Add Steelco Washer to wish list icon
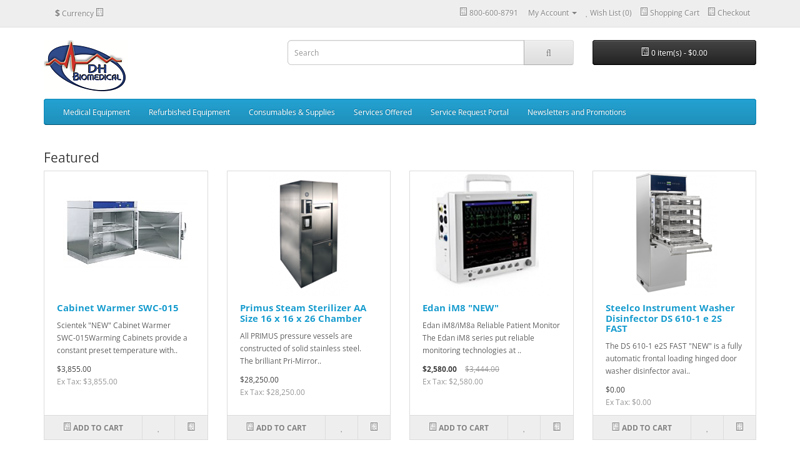Image resolution: width=800 pixels, height=450 pixels. click(707, 428)
